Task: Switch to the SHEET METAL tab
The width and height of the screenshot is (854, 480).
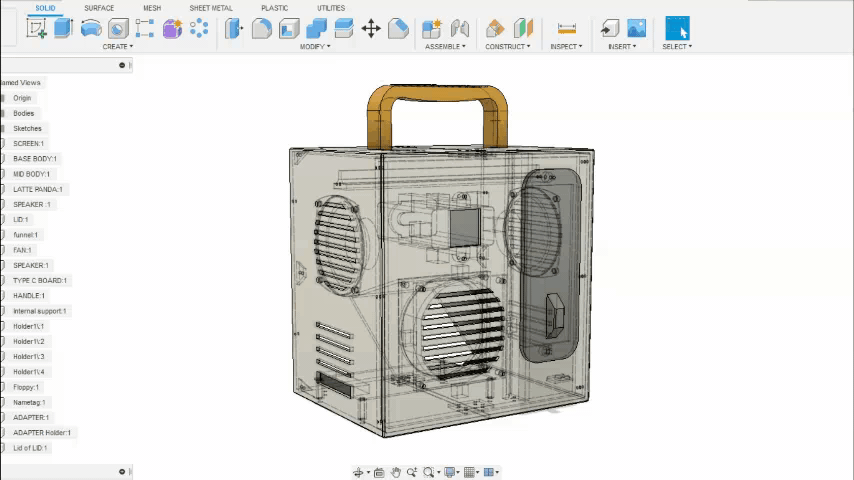Action: 211,8
